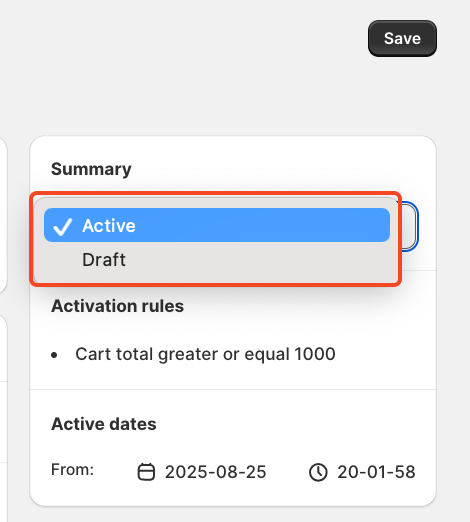Screen dimensions: 470x522
Task: Click the 1000 value in activation rule
Action: 315,354
